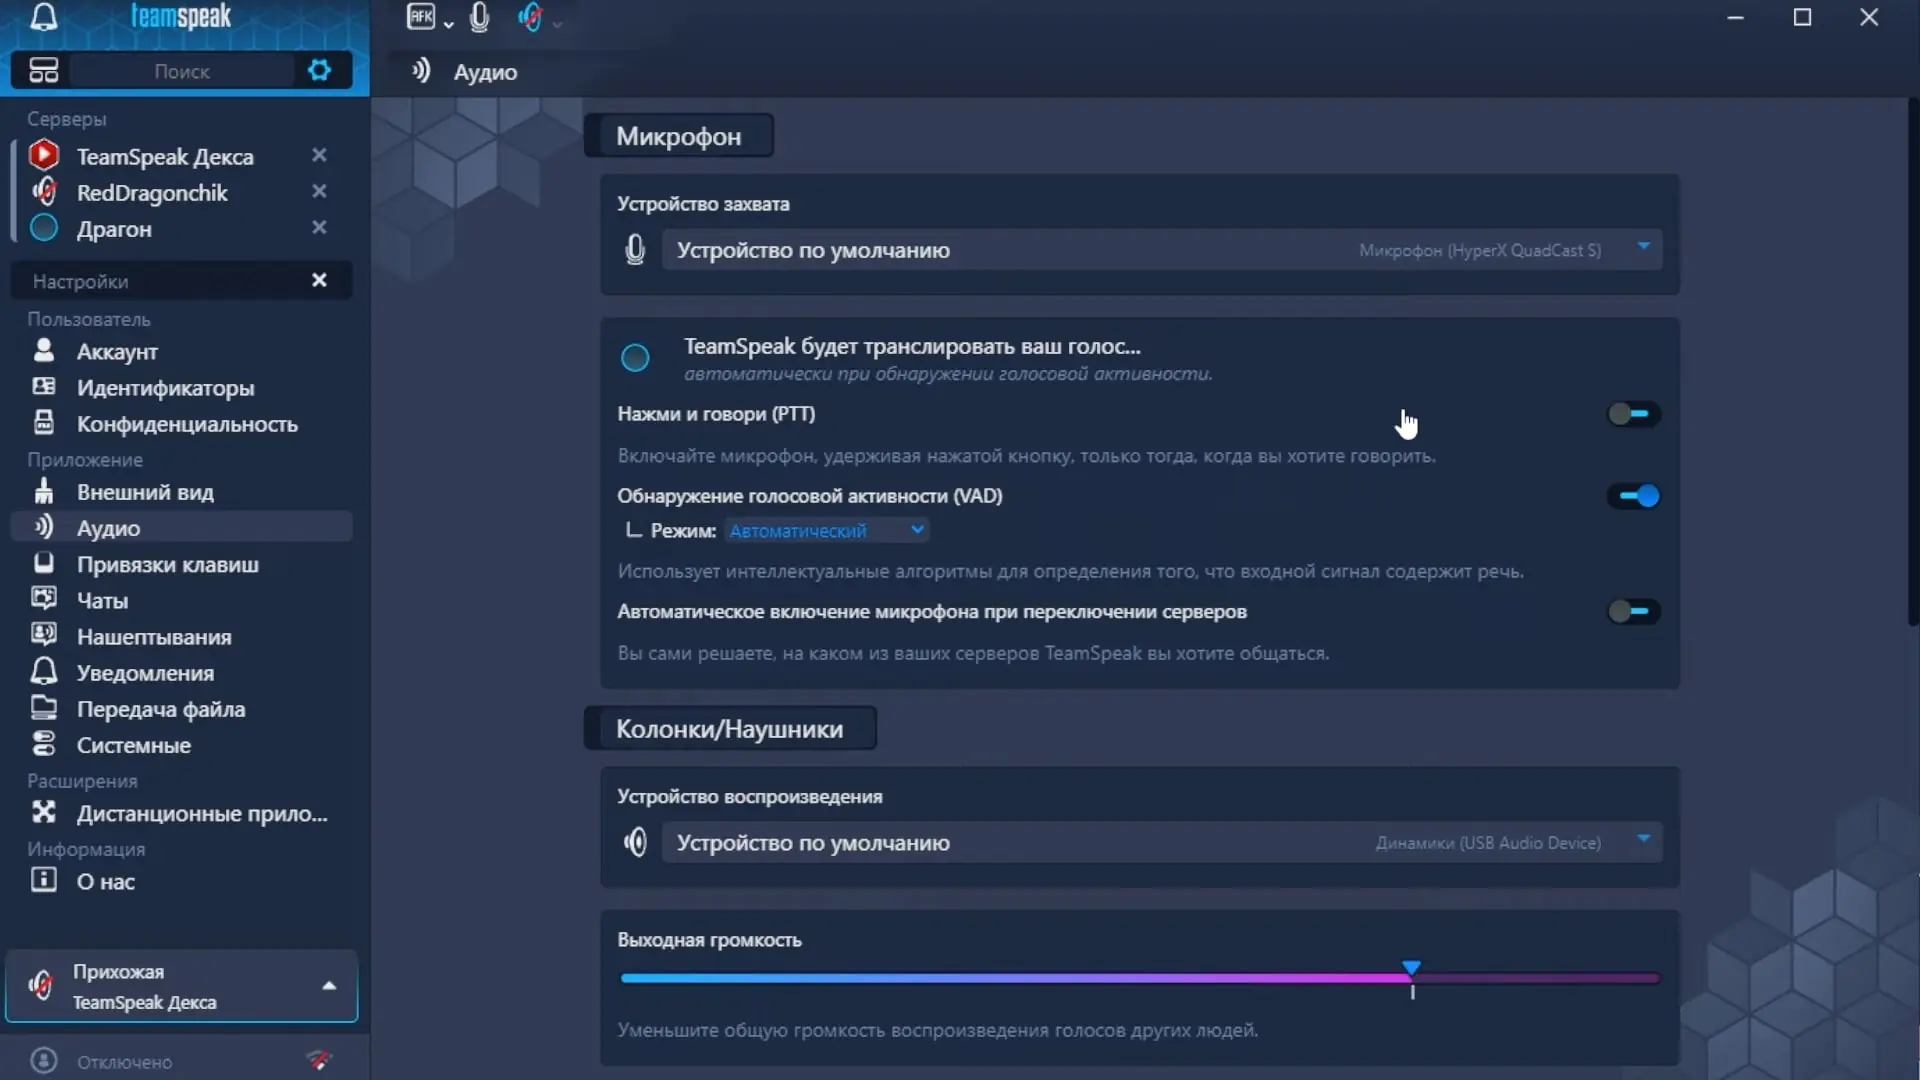Click the Поиск search field
Screen dimensions: 1920x1080
click(182, 71)
